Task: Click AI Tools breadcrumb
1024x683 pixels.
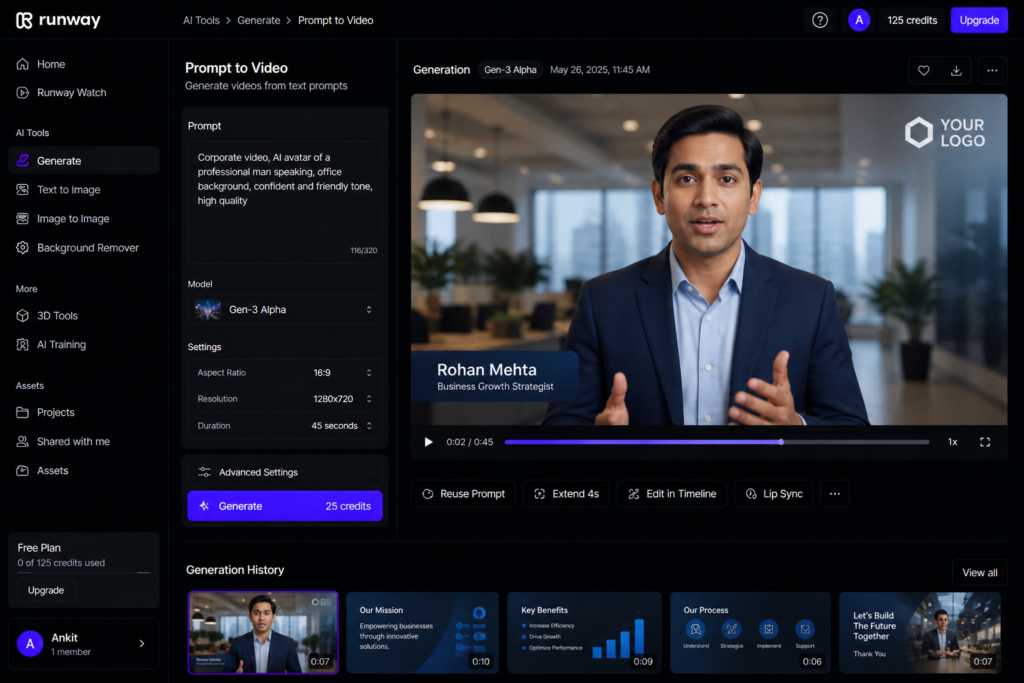Action: 201,20
